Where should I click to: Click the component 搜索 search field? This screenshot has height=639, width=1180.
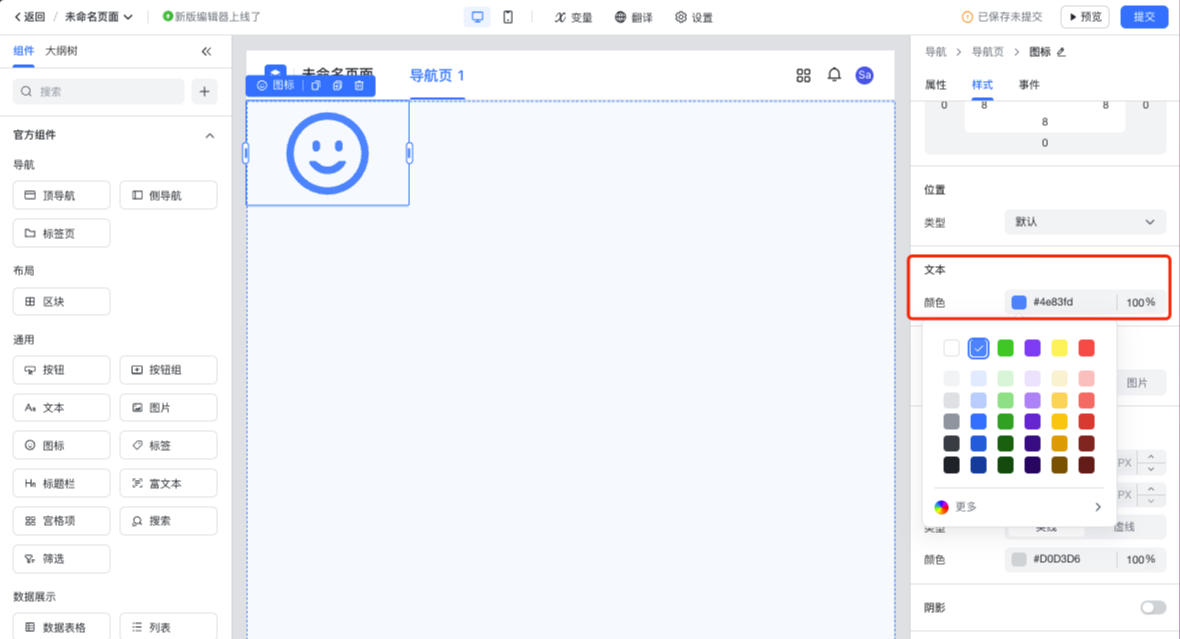(99, 92)
